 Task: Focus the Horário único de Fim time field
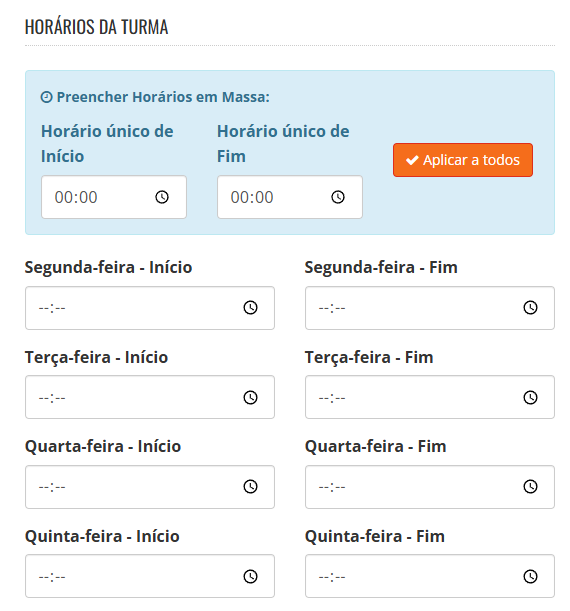click(x=290, y=197)
